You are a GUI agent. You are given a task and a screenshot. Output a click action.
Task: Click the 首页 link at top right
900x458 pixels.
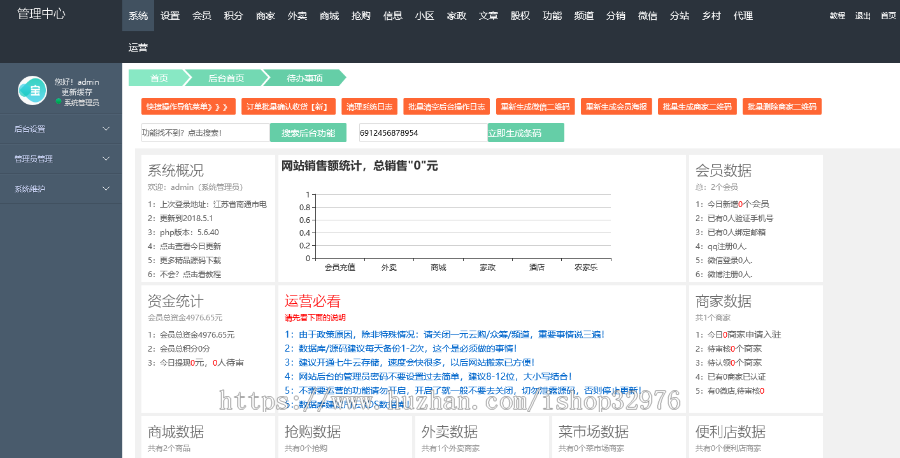[x=889, y=15]
